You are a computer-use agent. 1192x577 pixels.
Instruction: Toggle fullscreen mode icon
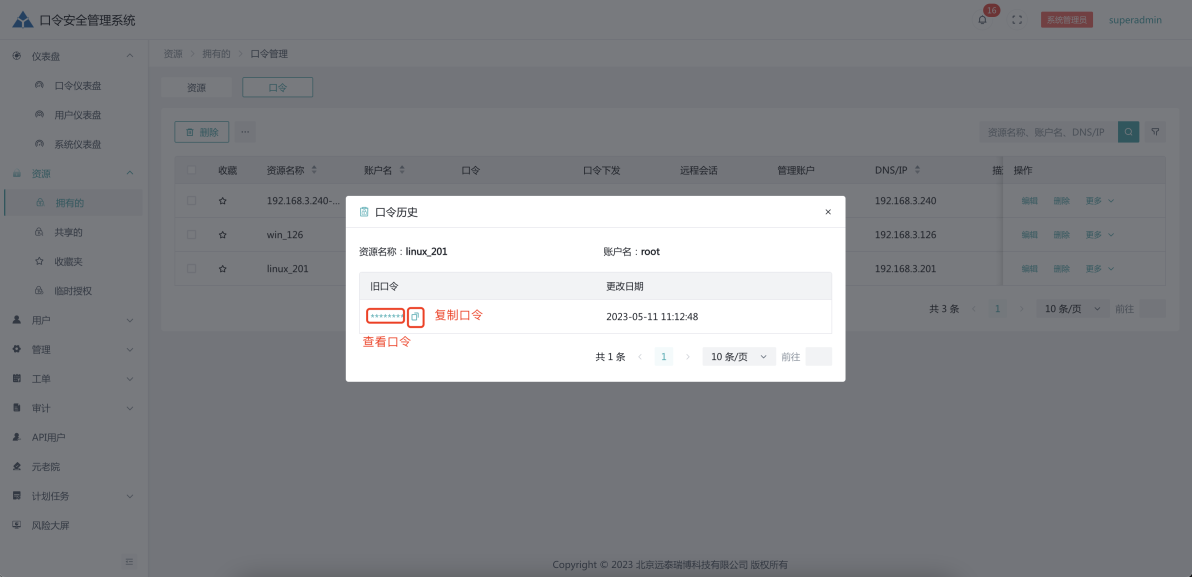(1017, 20)
